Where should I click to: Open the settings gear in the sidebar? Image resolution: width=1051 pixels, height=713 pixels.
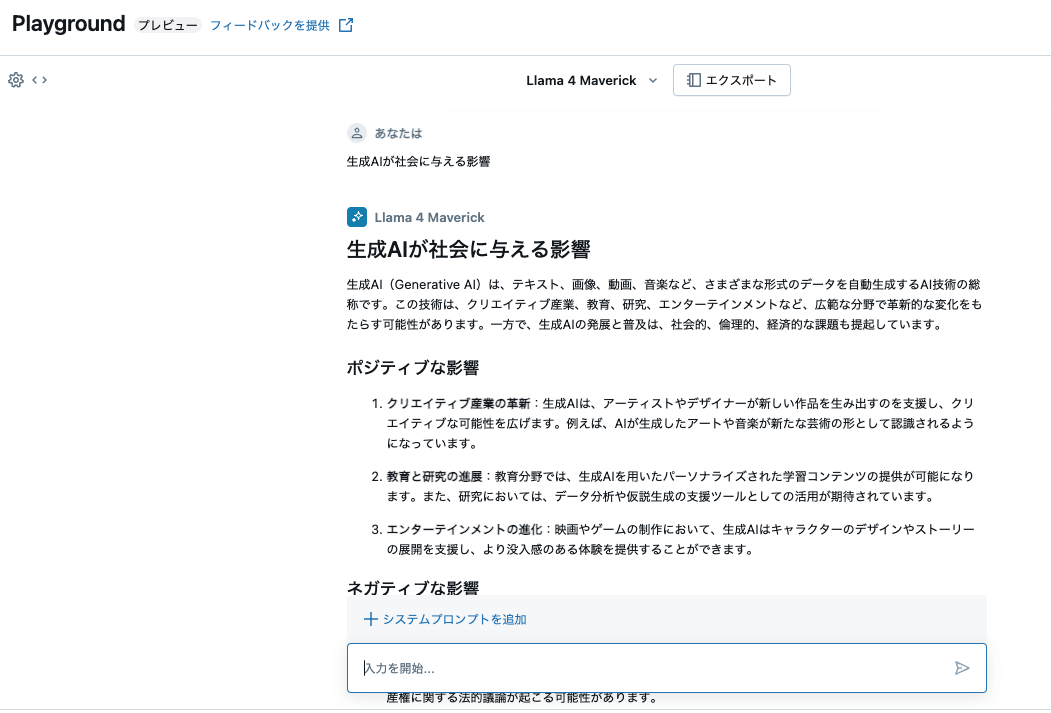point(15,79)
